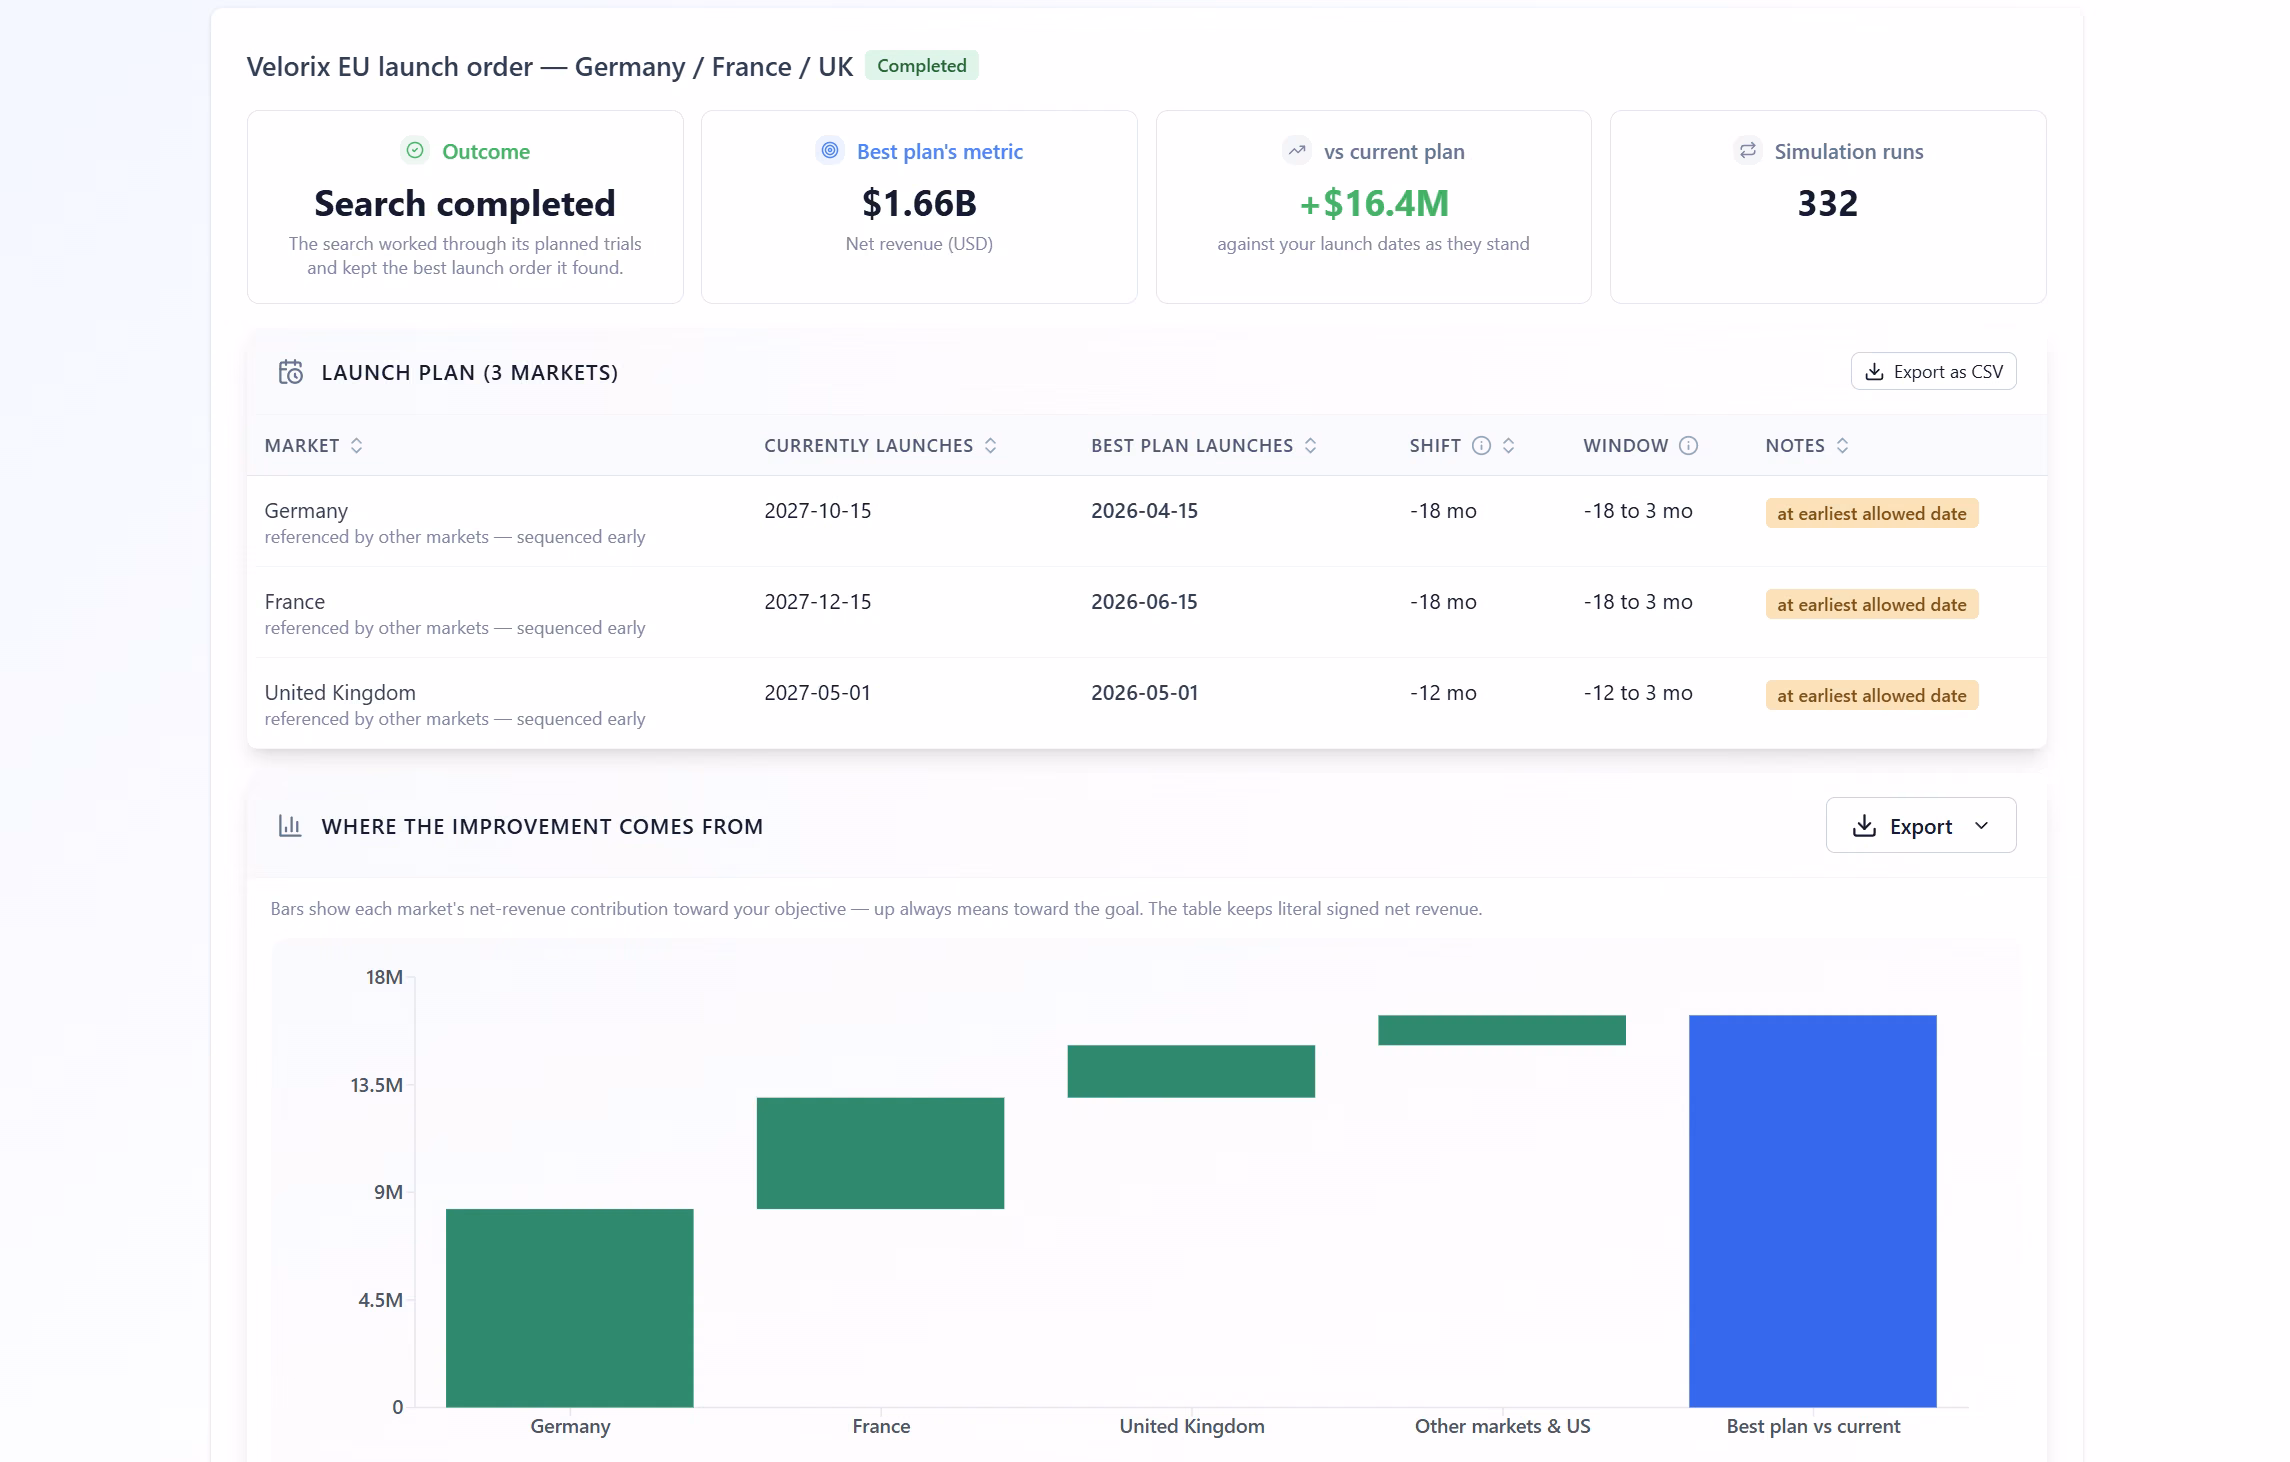Click the Completed status badge
This screenshot has height=1462, width=2290.
pyautogui.click(x=921, y=66)
